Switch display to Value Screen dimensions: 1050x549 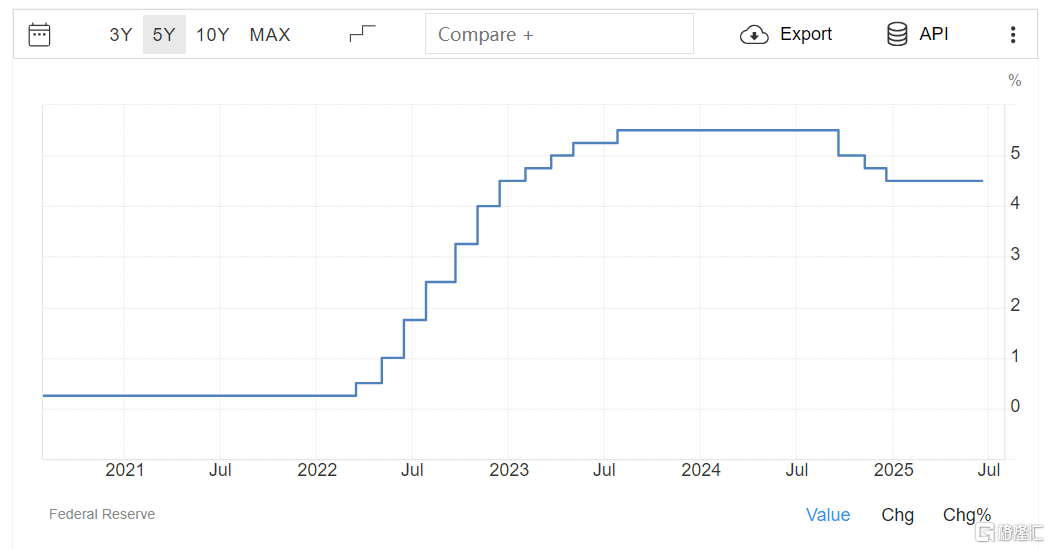[x=828, y=515]
